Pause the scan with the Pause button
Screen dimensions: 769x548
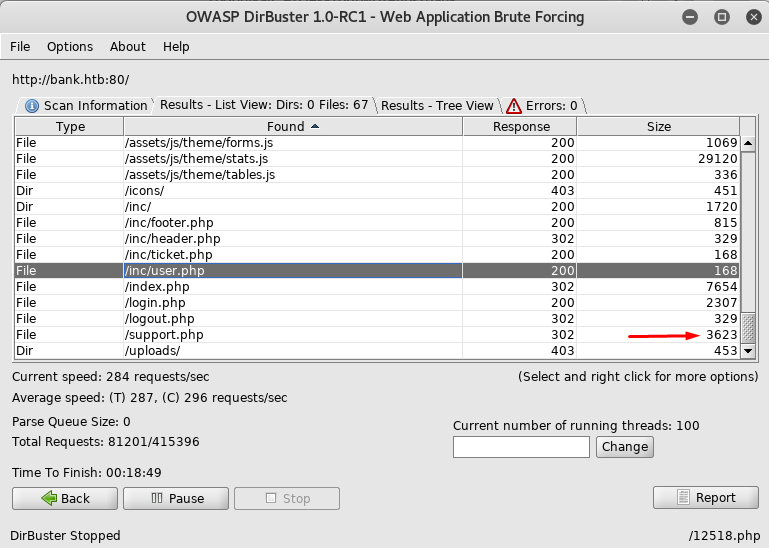[x=176, y=498]
